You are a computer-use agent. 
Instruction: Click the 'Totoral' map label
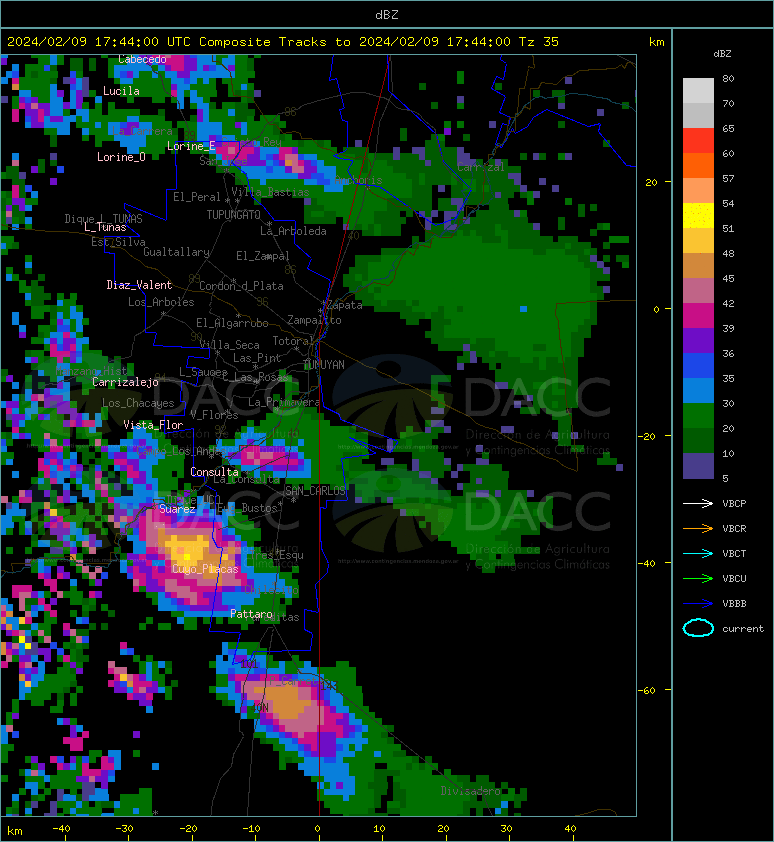[293, 342]
